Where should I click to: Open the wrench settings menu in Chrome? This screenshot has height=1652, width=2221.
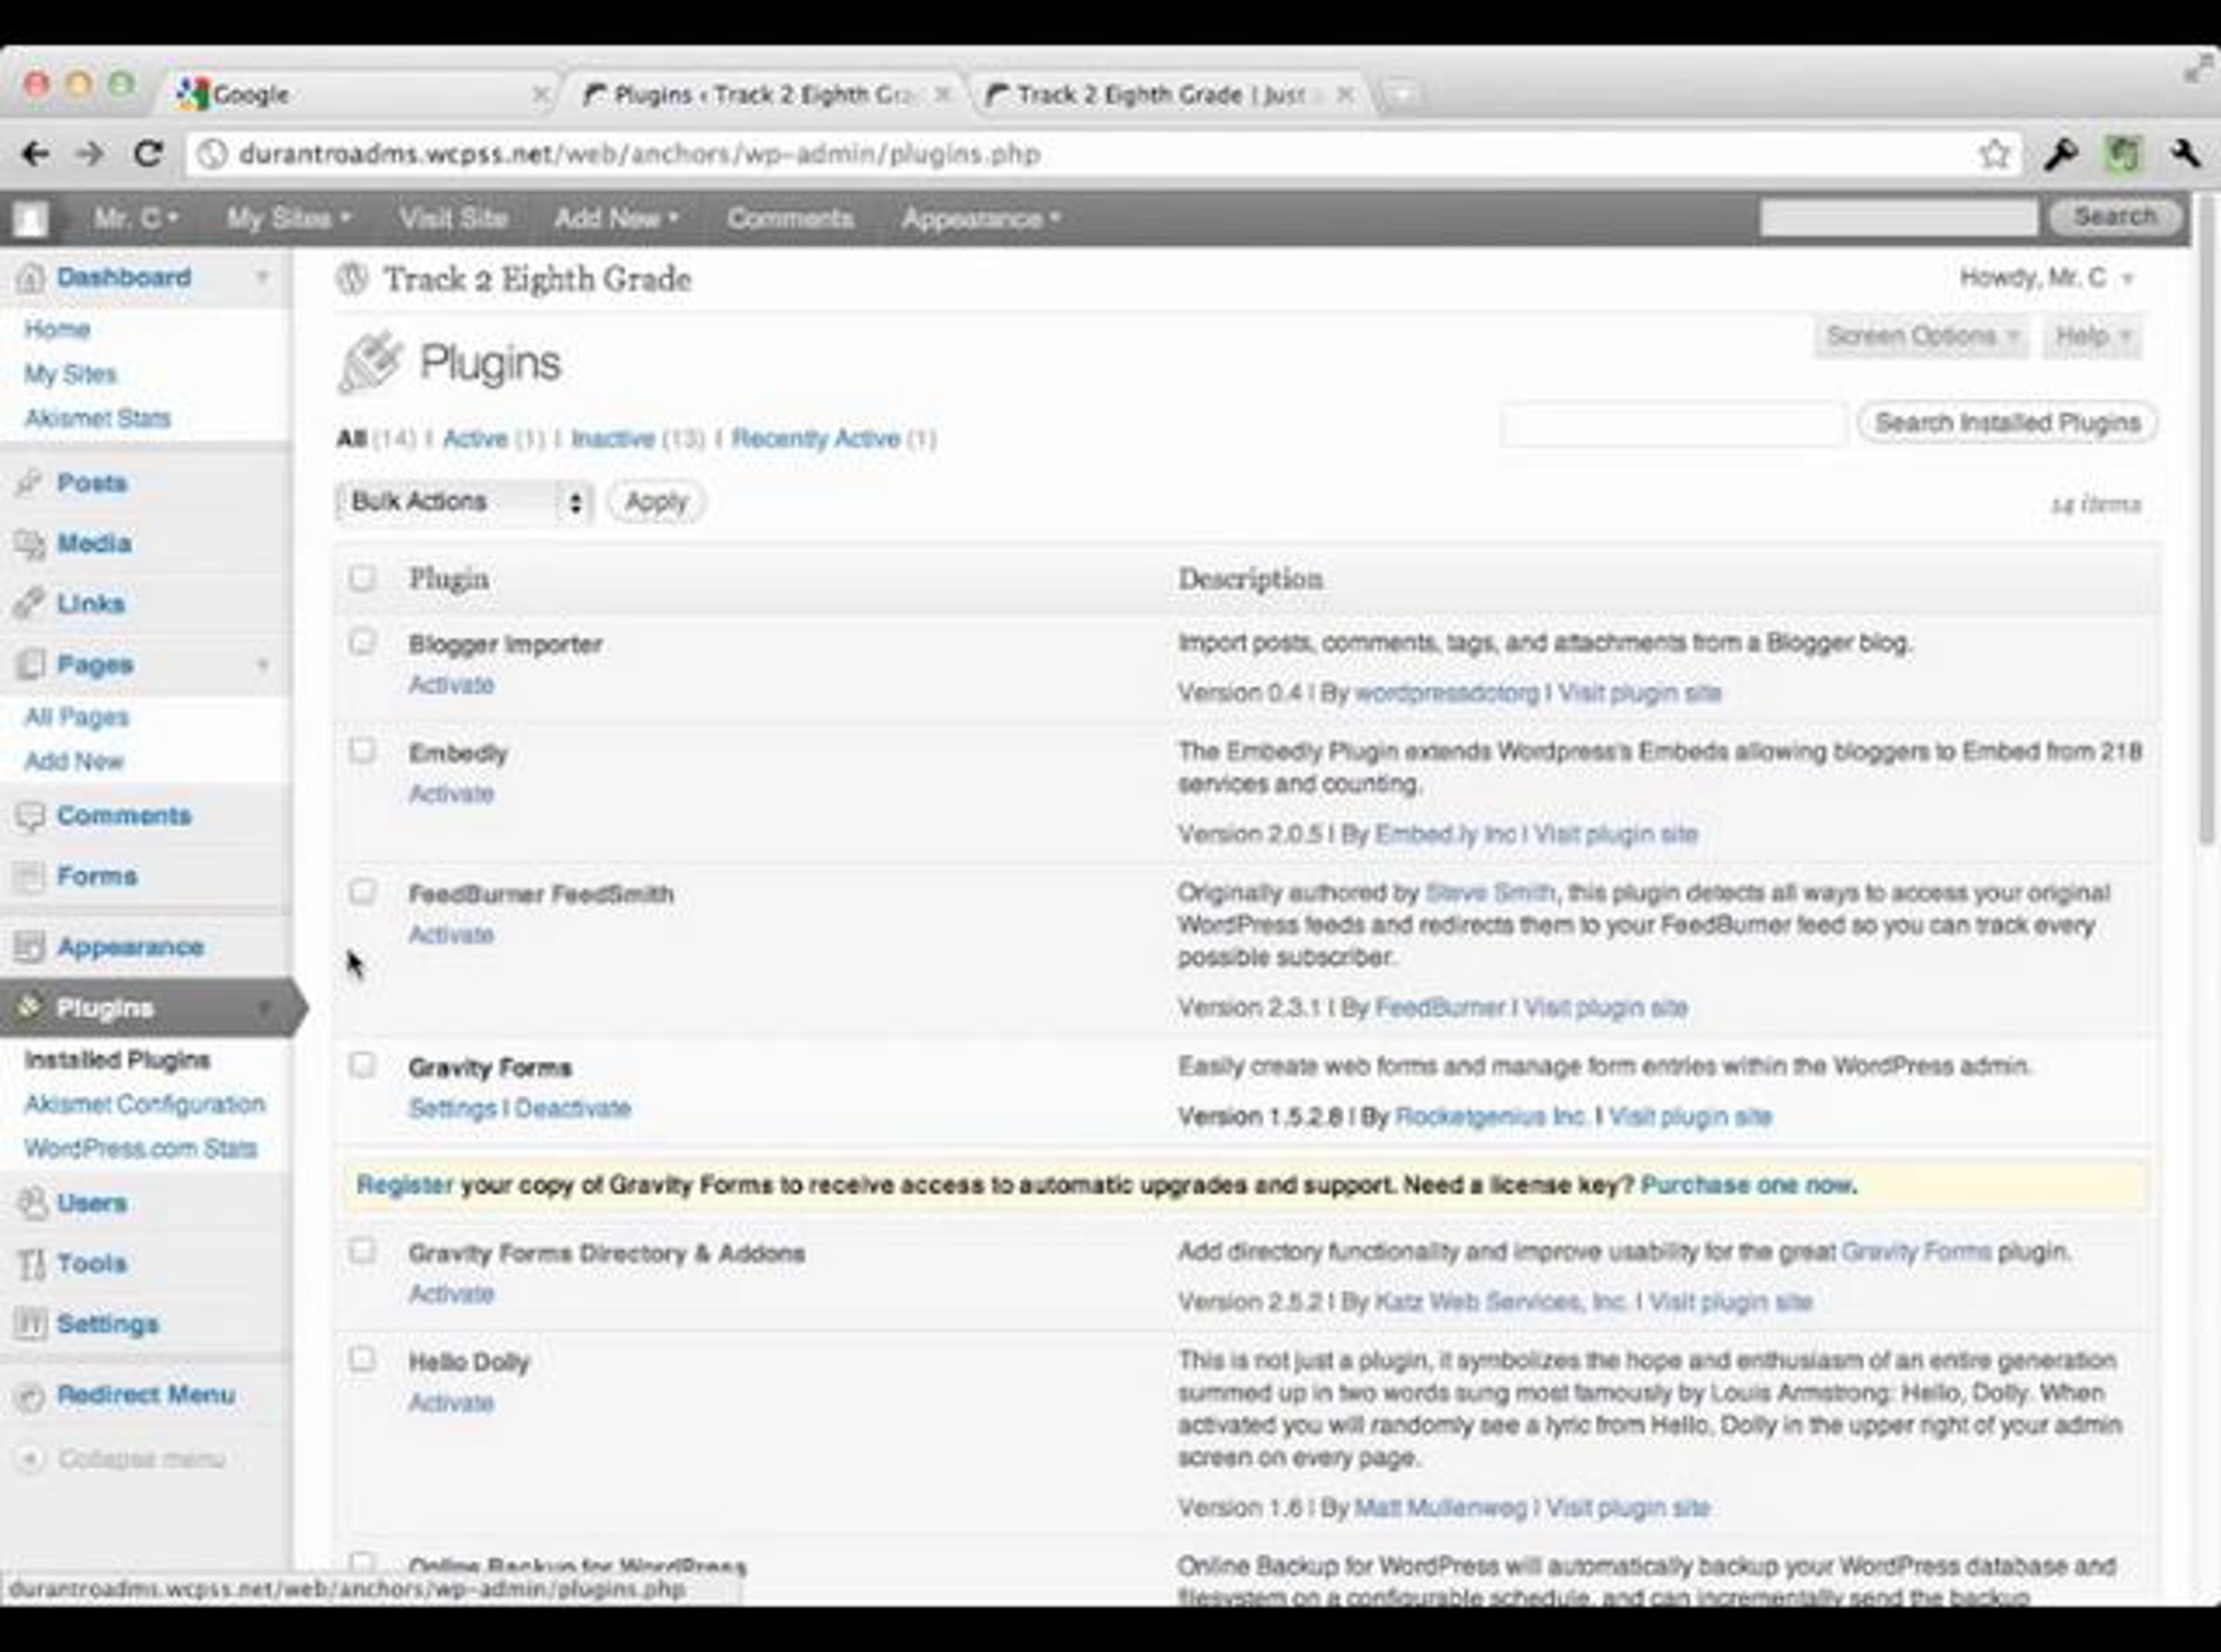[2185, 154]
